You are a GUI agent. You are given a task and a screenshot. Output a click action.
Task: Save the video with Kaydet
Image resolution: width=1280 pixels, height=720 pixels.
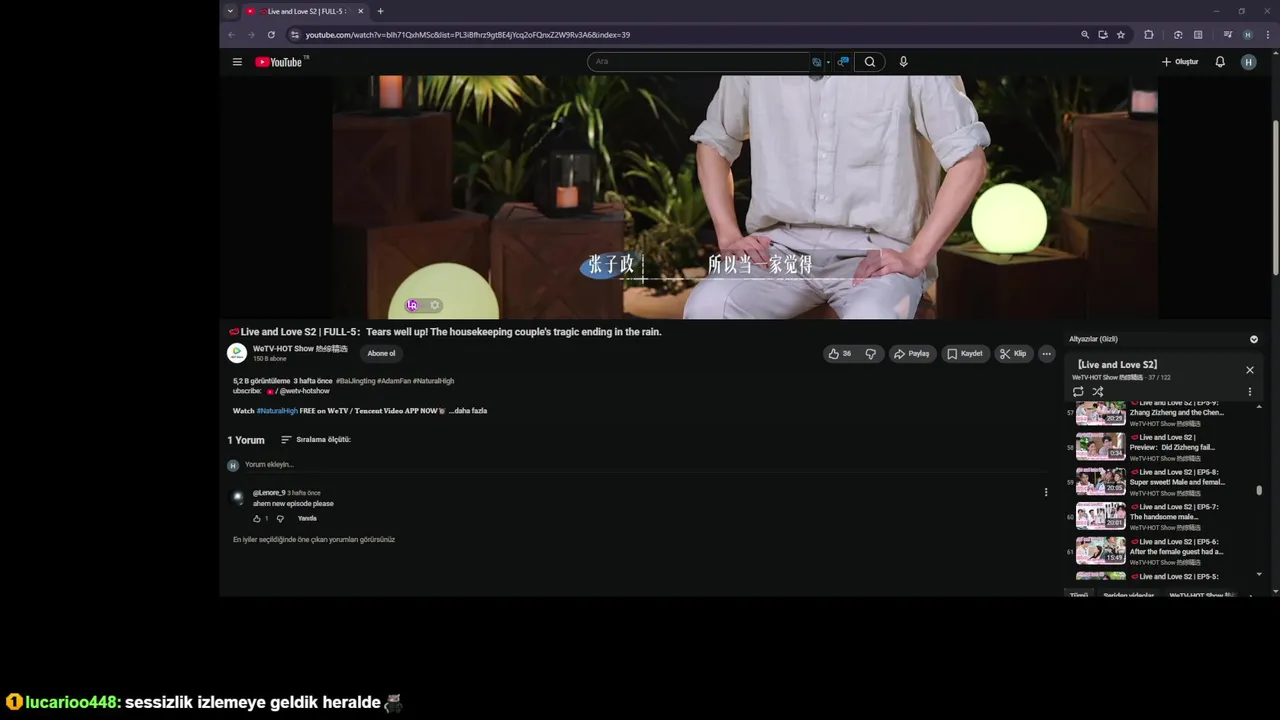965,353
